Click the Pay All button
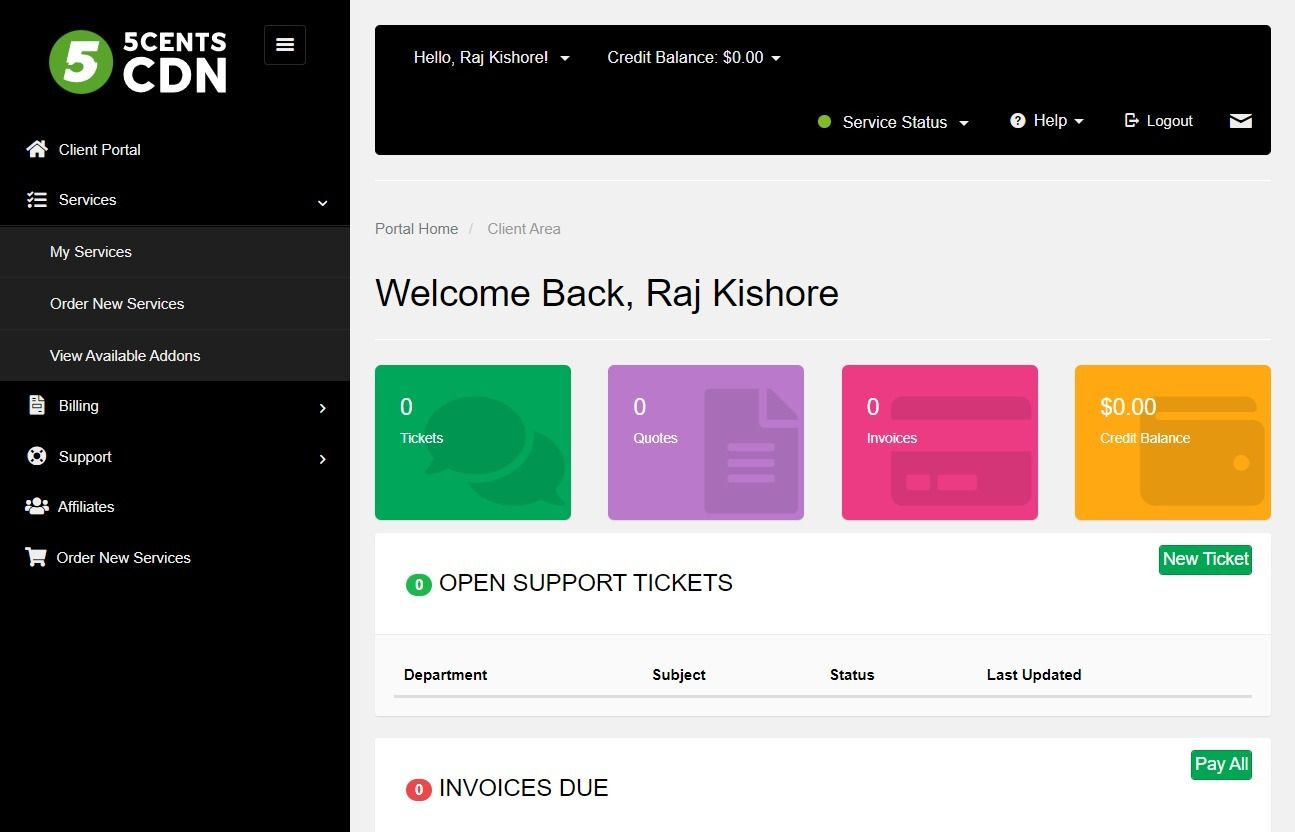The width and height of the screenshot is (1295, 832). [1221, 764]
